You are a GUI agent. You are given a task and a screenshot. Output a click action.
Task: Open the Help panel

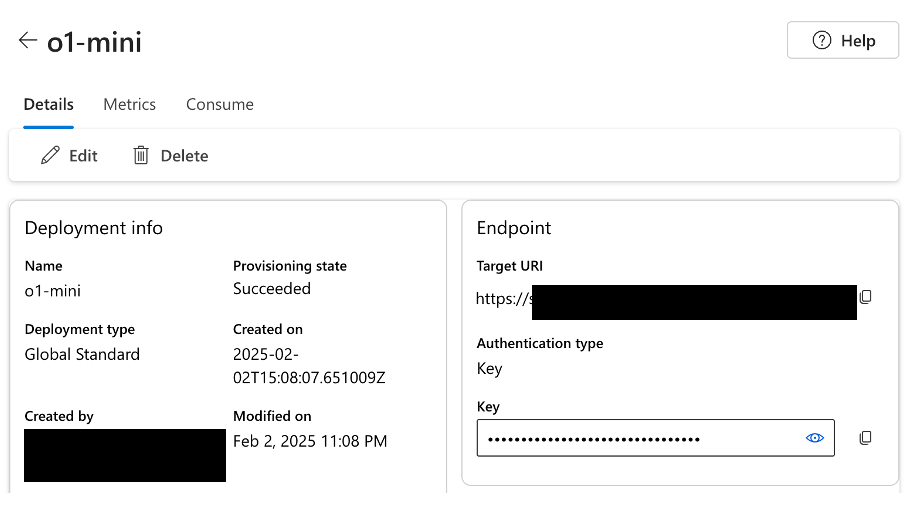click(x=842, y=41)
